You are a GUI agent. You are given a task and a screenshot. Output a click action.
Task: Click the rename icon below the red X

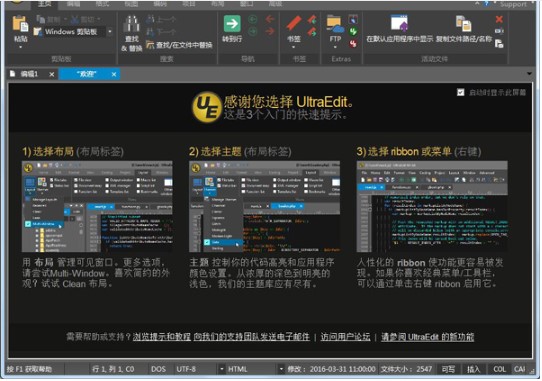point(499,31)
